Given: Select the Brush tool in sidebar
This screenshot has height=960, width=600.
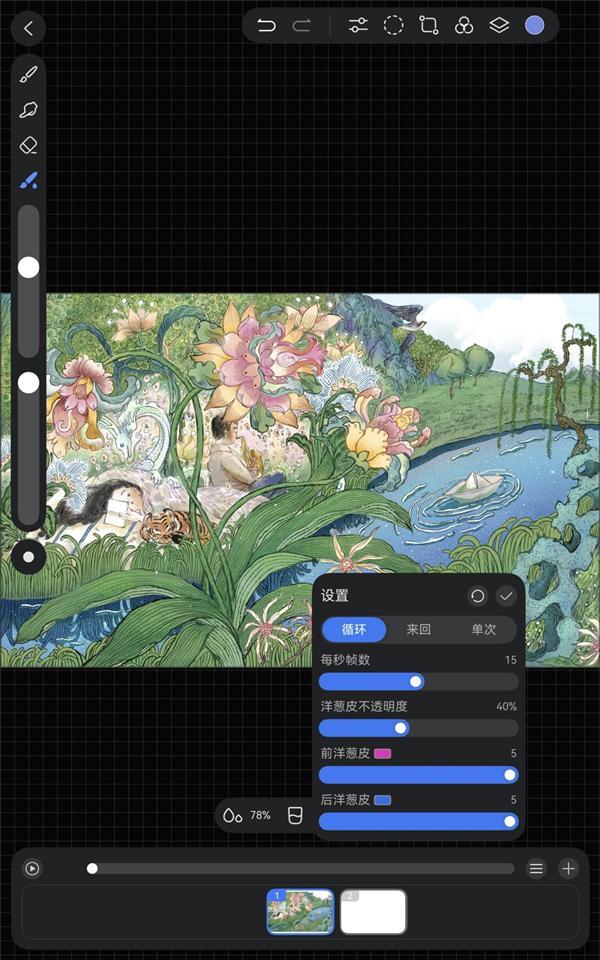Looking at the screenshot, I should [x=29, y=75].
